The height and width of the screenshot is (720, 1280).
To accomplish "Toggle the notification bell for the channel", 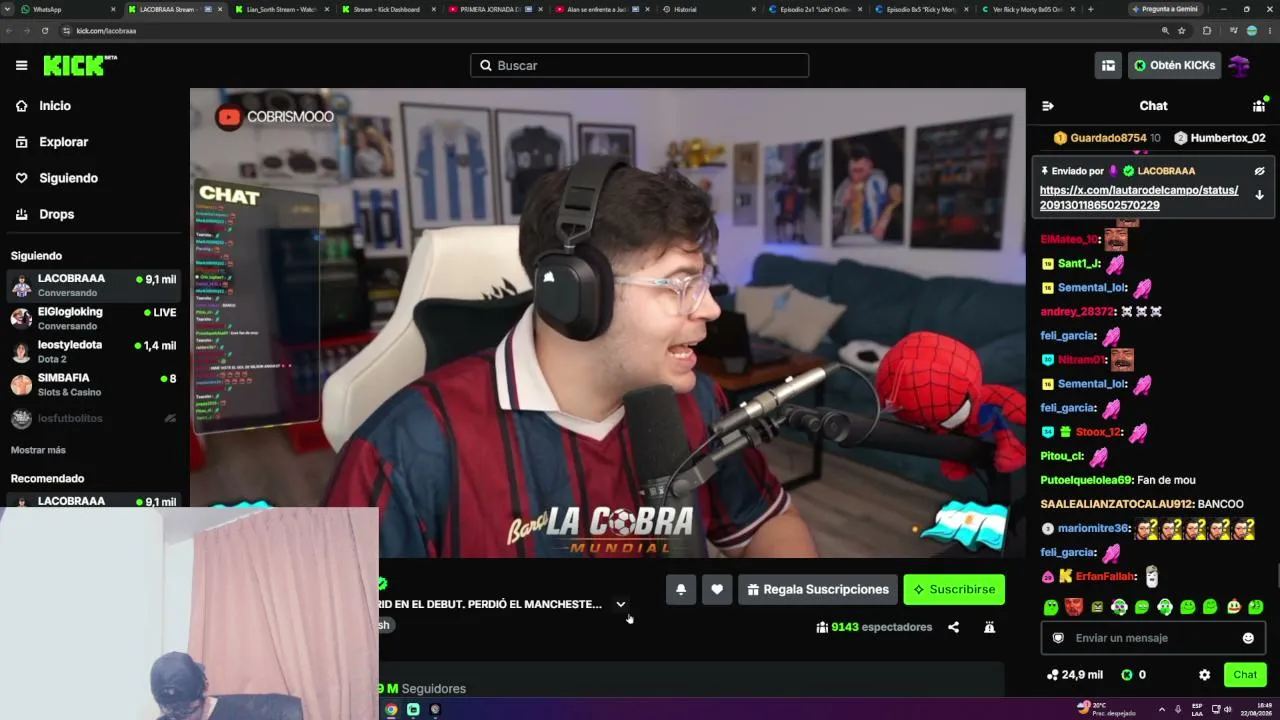I will pyautogui.click(x=680, y=590).
